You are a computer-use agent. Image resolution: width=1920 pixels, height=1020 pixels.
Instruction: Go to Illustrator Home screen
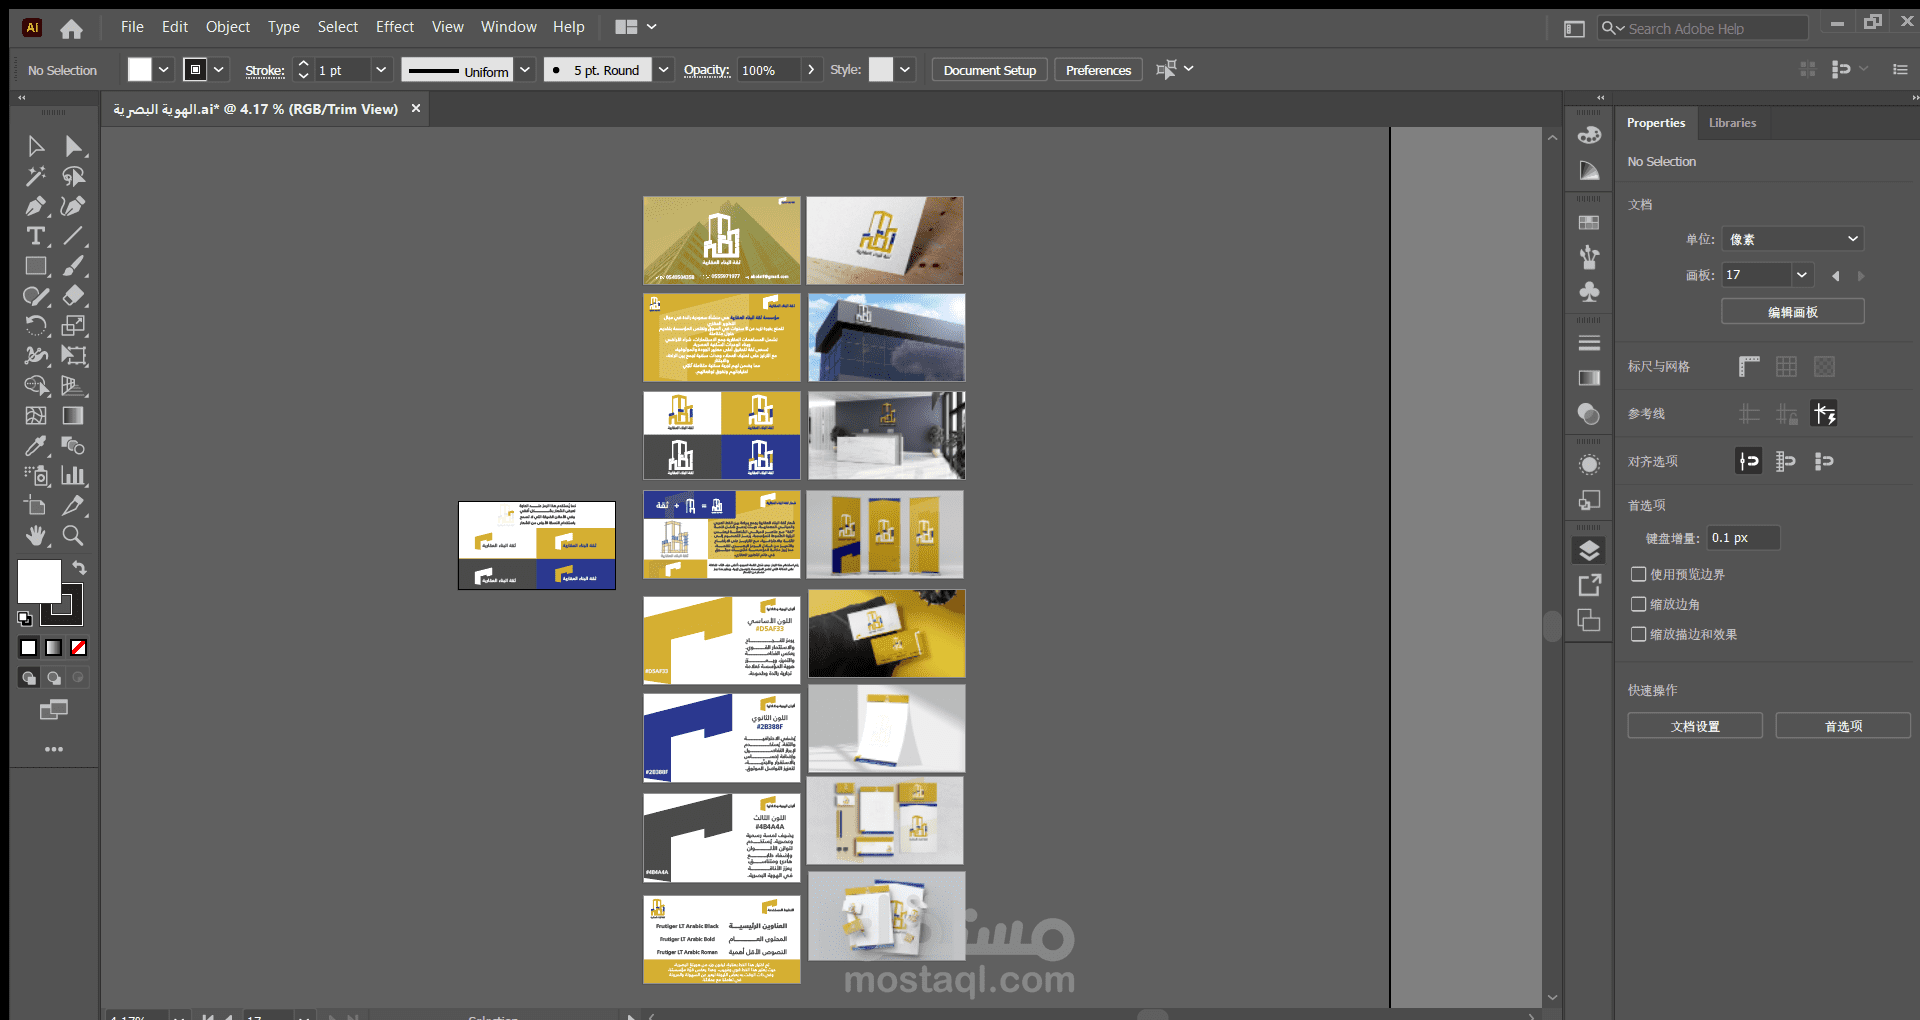pyautogui.click(x=71, y=29)
